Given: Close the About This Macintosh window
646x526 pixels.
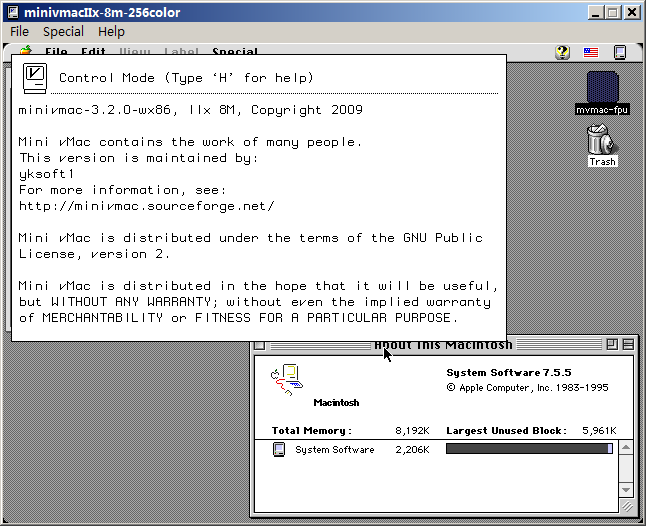Looking at the screenshot, I should point(260,345).
